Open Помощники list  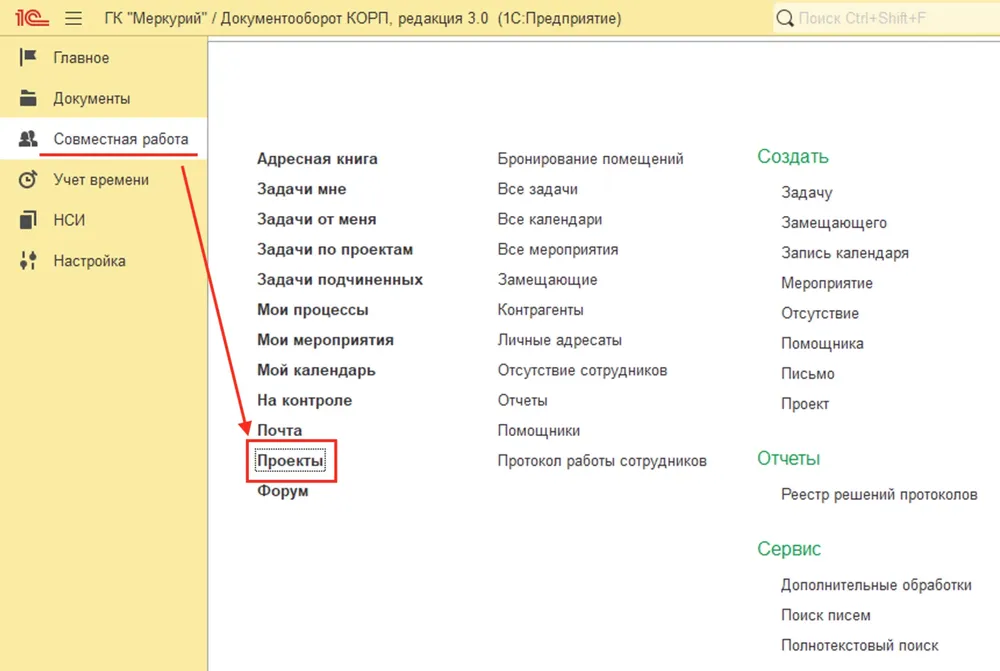[539, 431]
